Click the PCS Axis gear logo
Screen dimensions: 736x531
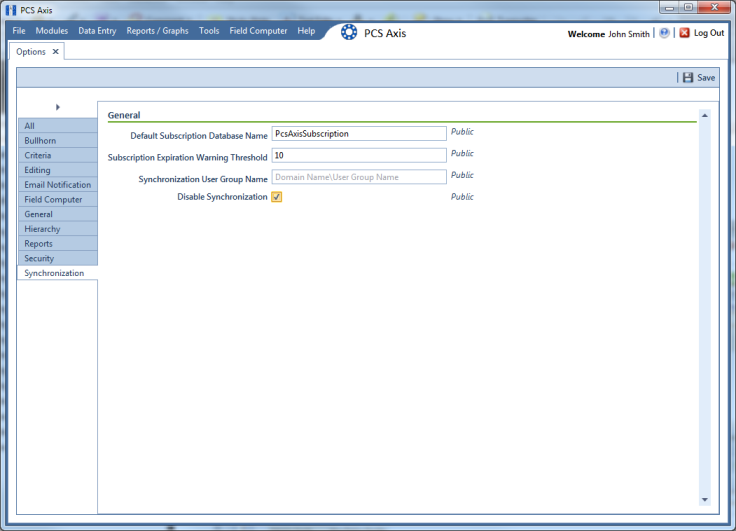click(x=349, y=32)
